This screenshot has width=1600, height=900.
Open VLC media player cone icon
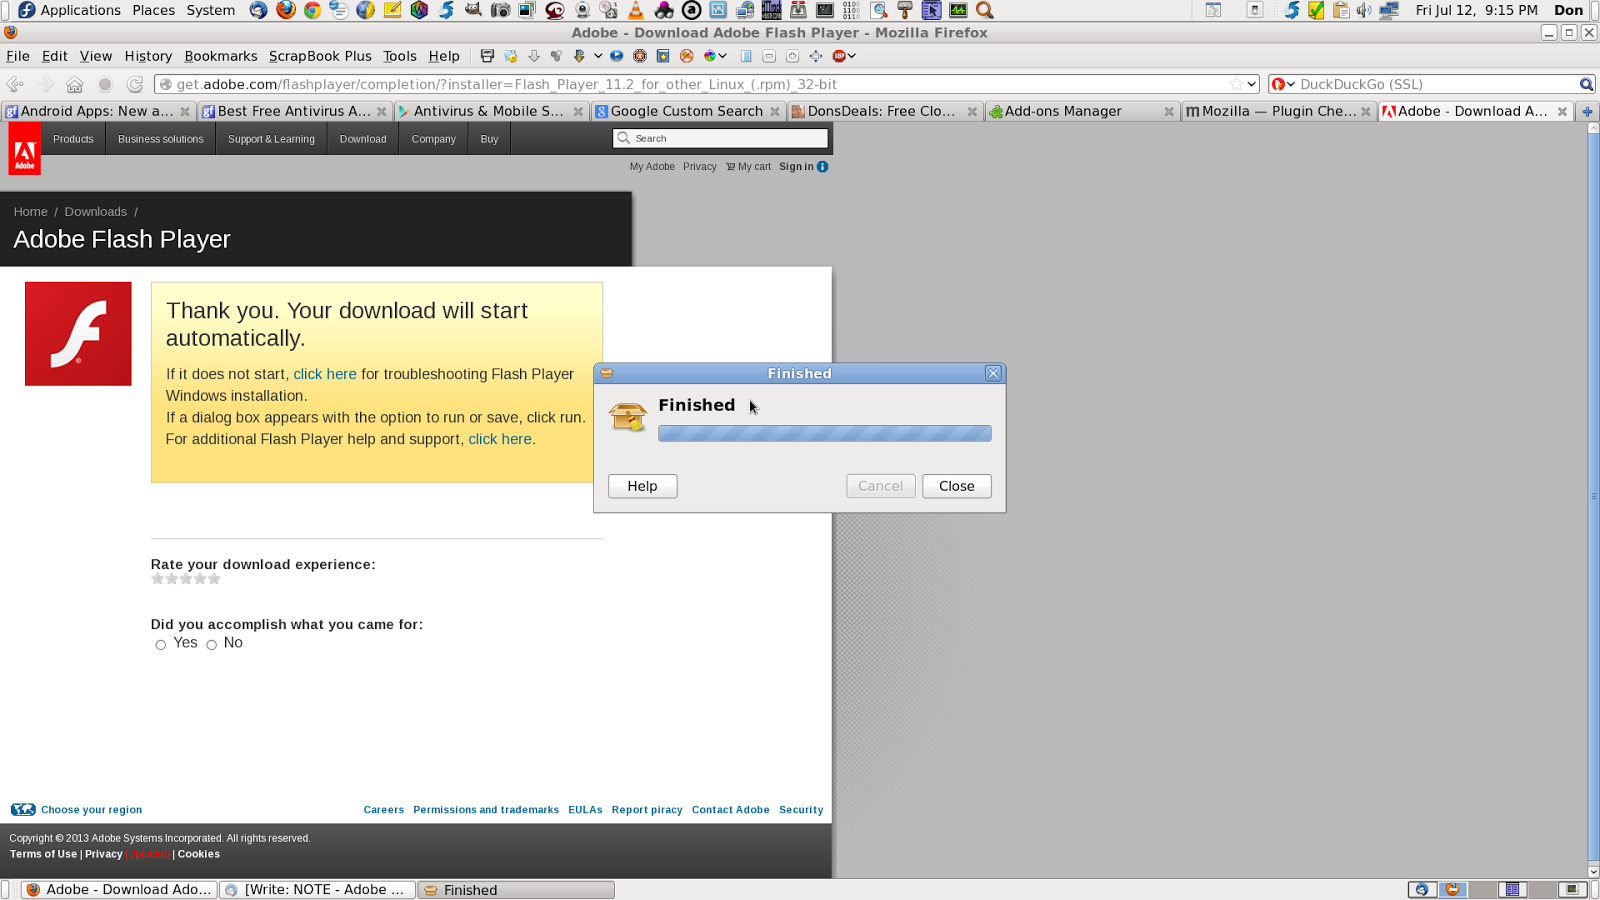pos(636,10)
